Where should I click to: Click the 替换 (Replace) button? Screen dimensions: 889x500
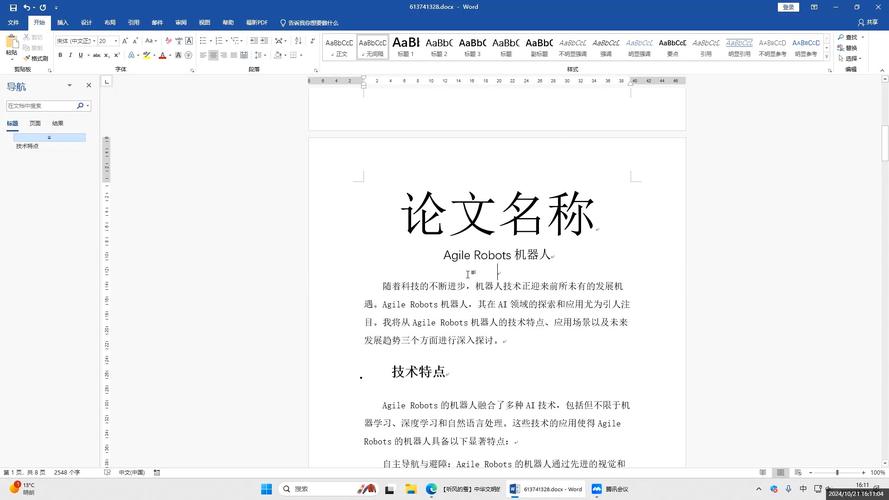pos(848,48)
